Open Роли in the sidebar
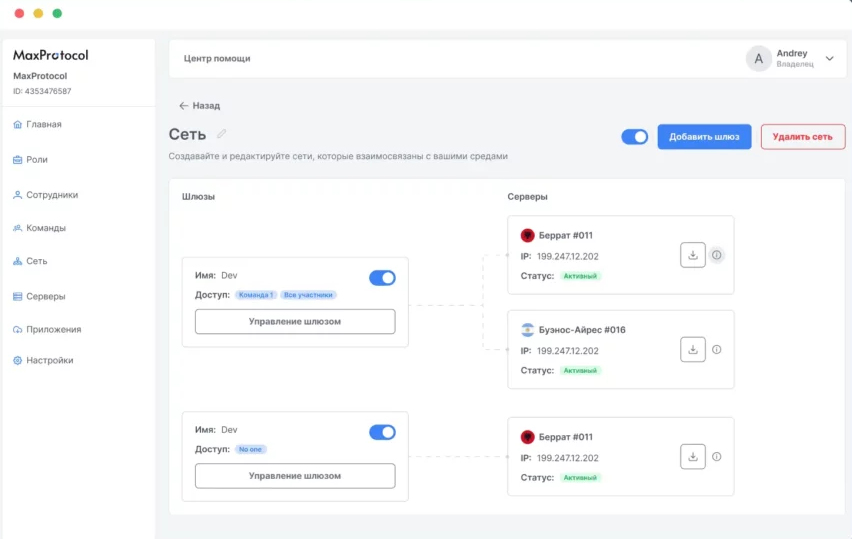The width and height of the screenshot is (852, 539). (37, 160)
